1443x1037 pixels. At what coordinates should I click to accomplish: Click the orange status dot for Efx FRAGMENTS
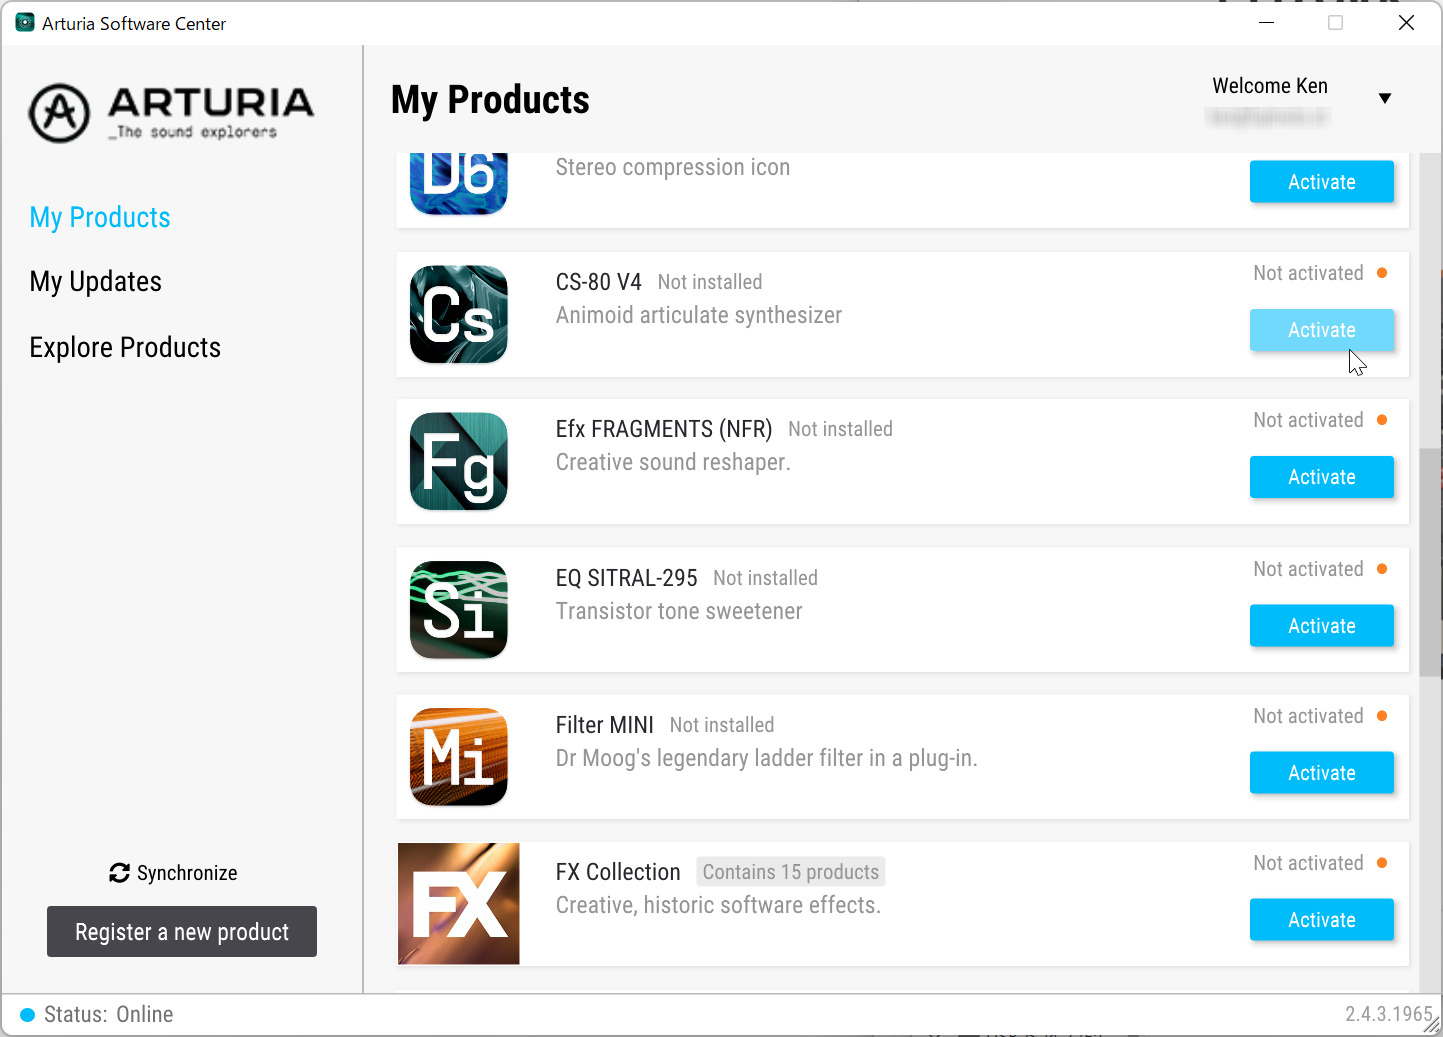point(1382,420)
